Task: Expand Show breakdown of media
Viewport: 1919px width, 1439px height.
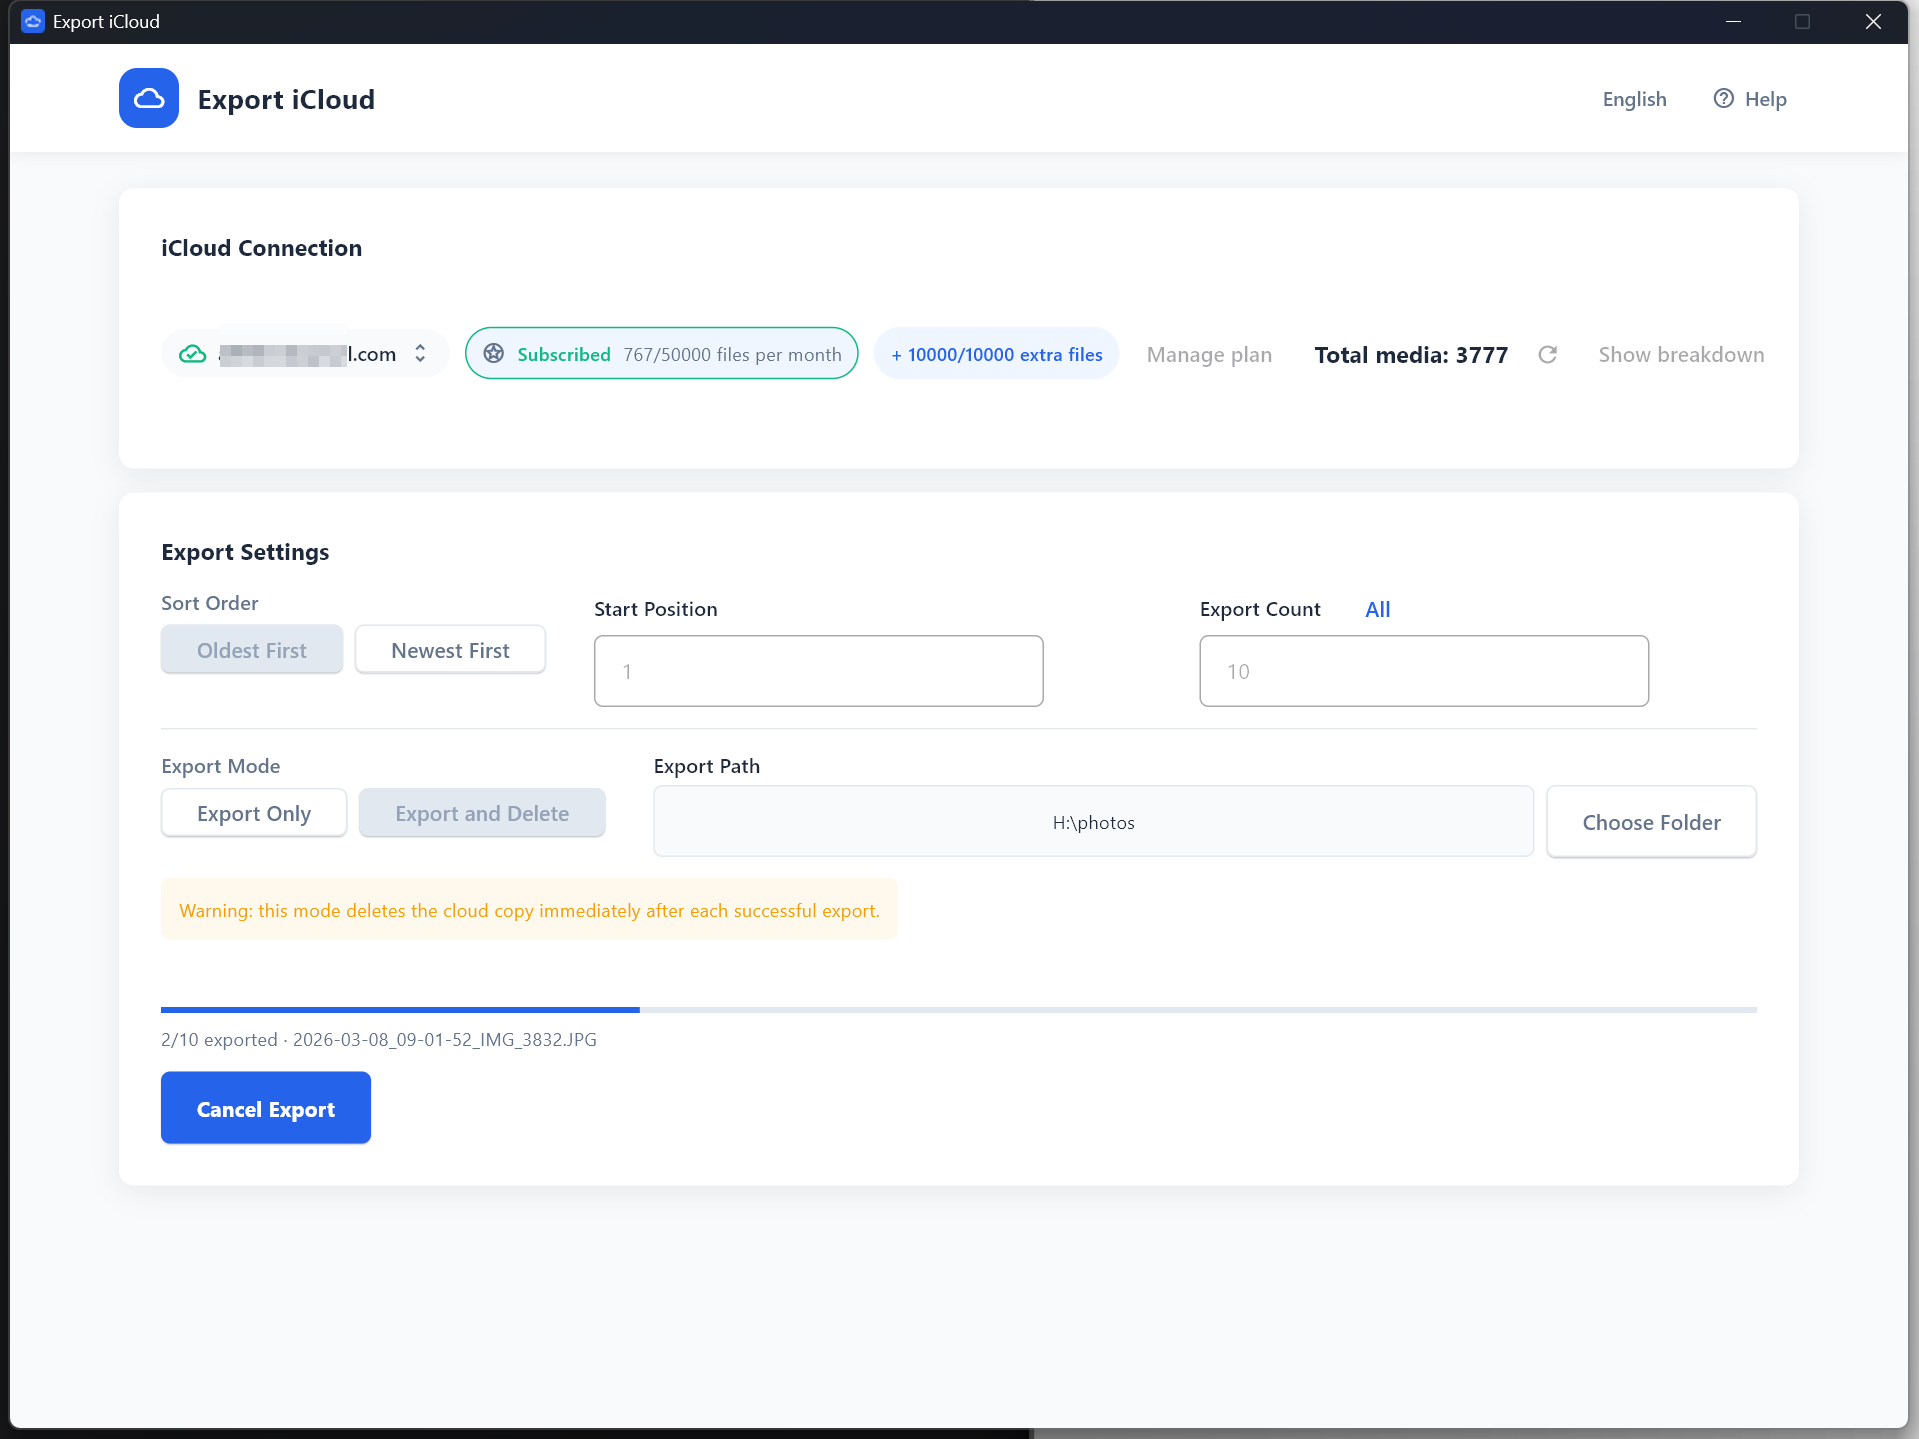Action: click(1680, 355)
